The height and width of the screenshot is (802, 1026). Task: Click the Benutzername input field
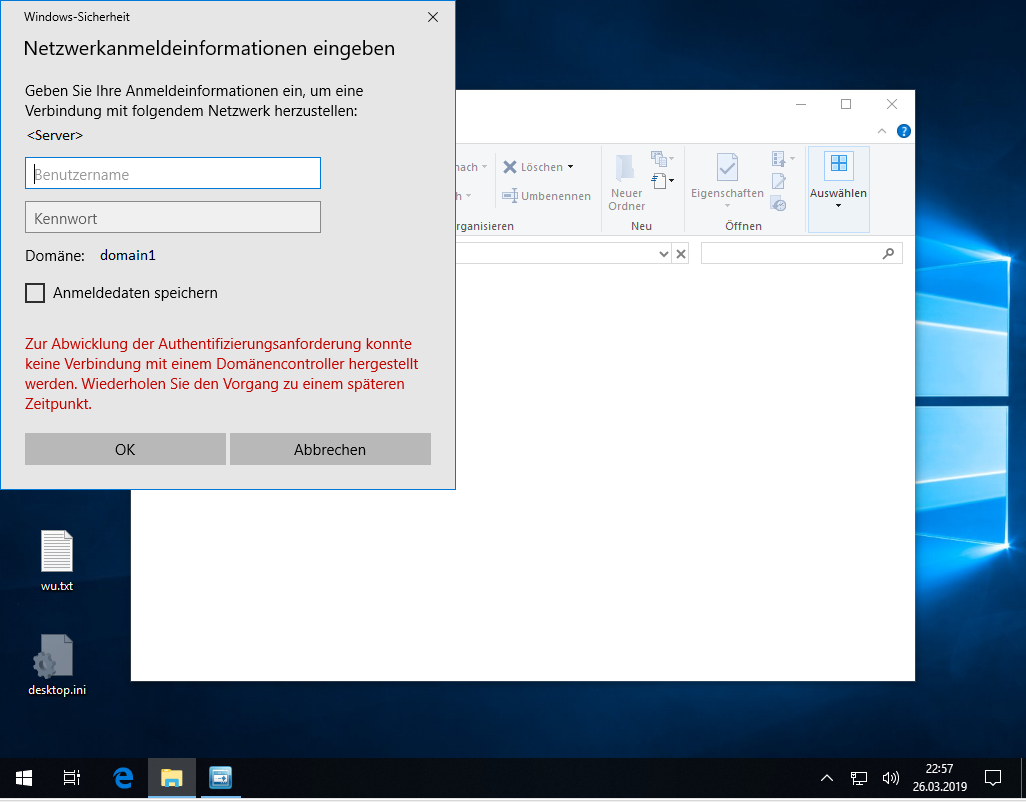pyautogui.click(x=173, y=173)
